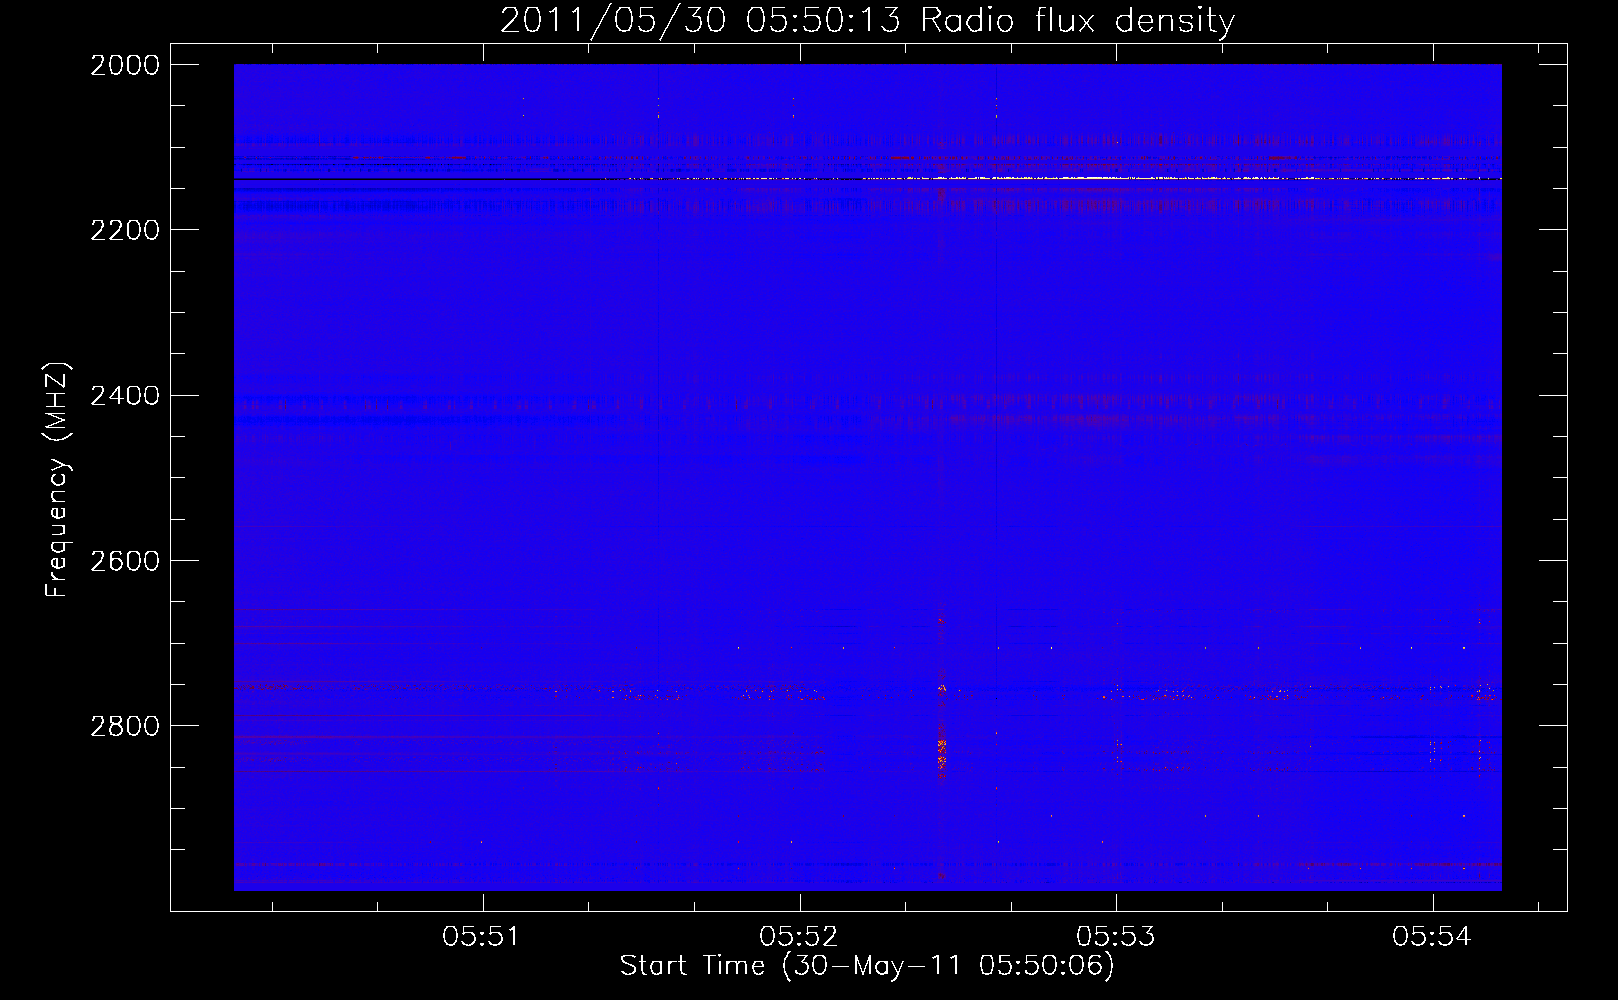Click the red burst near 2820 MHz after 05:52

pos(941,755)
